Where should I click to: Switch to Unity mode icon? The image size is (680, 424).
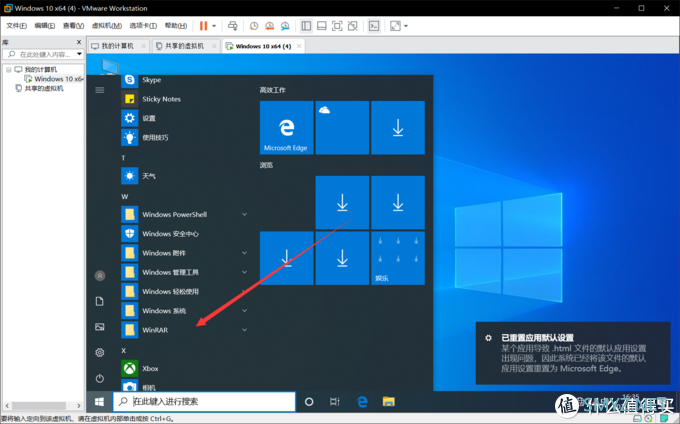[x=353, y=26]
